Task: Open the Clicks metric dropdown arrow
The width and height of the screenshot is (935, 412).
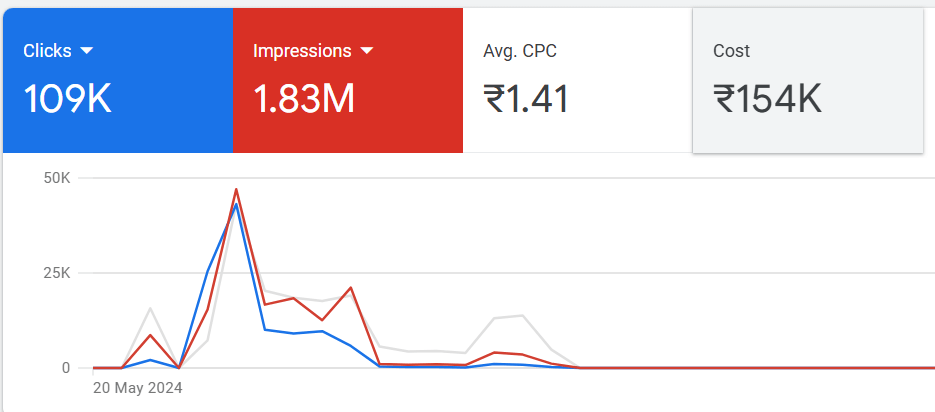Action: click(86, 51)
